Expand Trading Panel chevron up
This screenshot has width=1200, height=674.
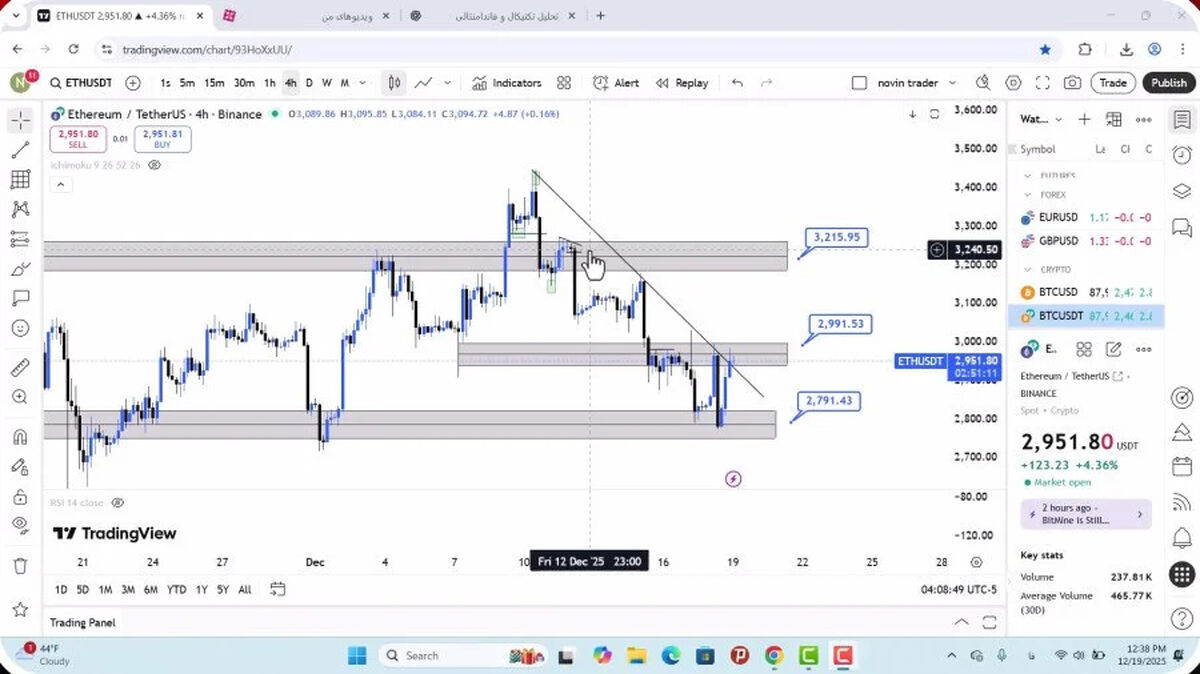961,622
